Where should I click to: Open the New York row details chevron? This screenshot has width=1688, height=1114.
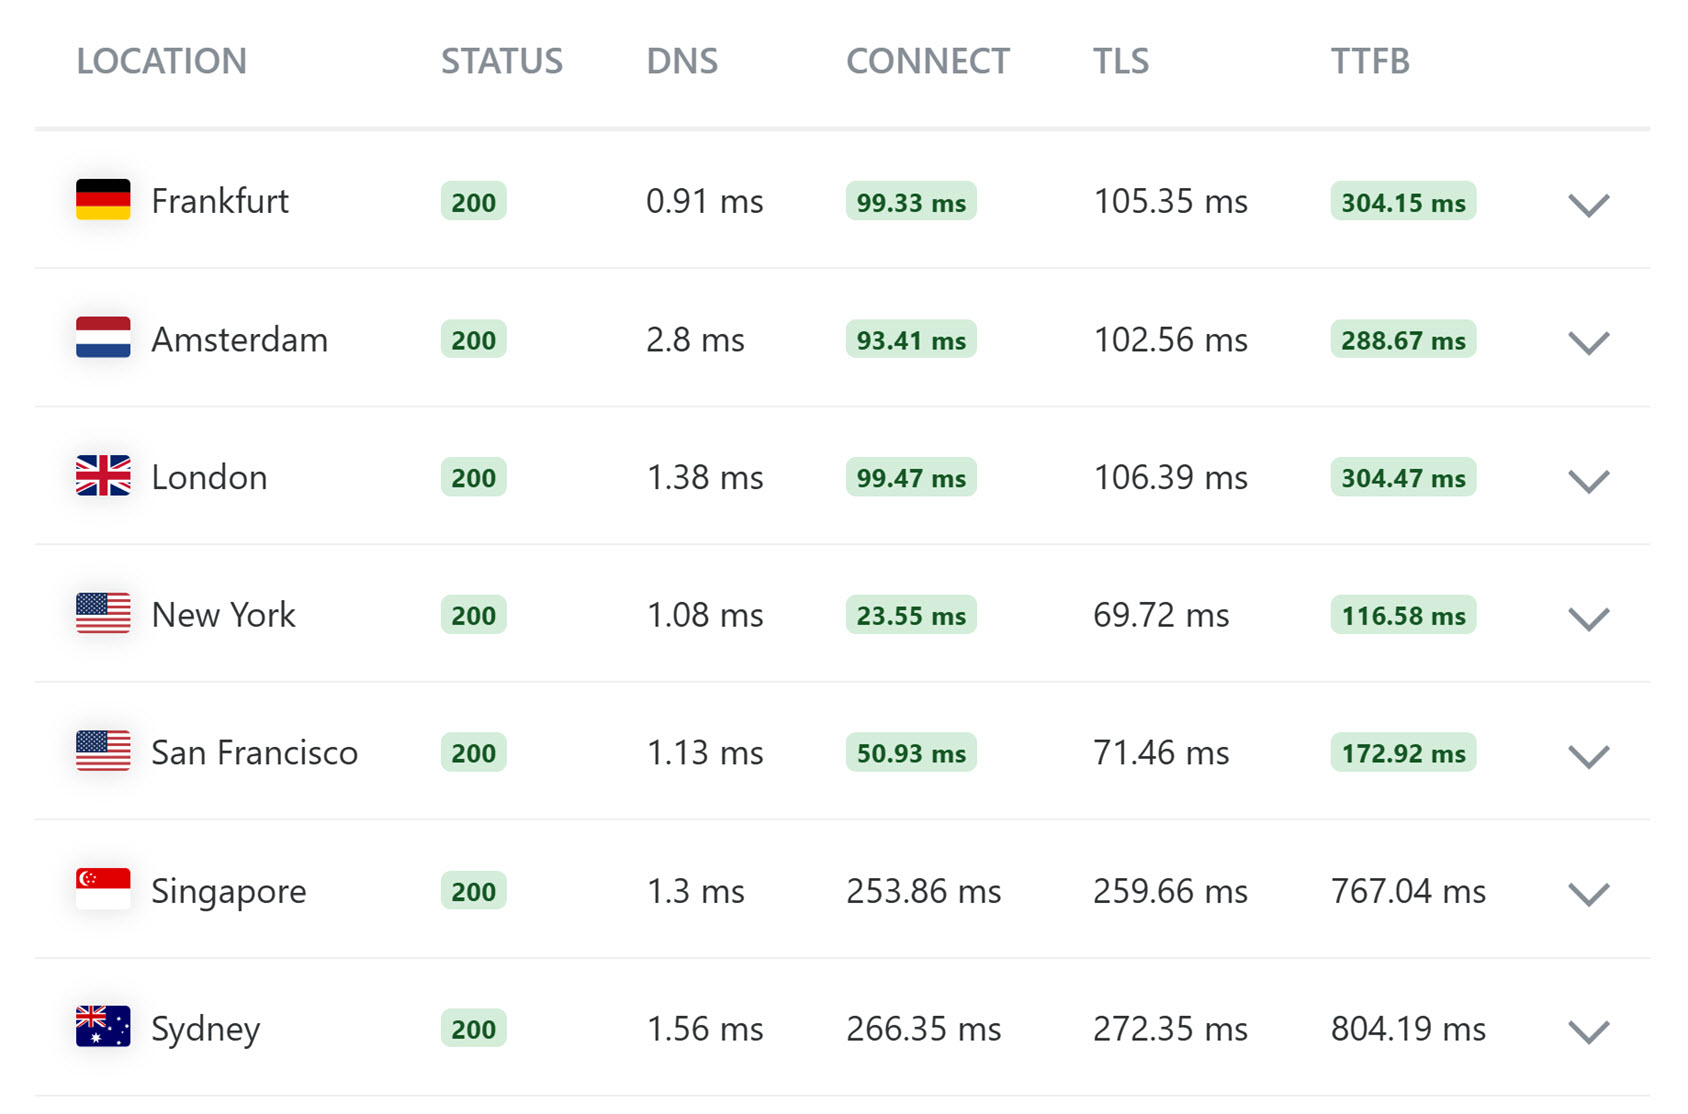click(1589, 618)
